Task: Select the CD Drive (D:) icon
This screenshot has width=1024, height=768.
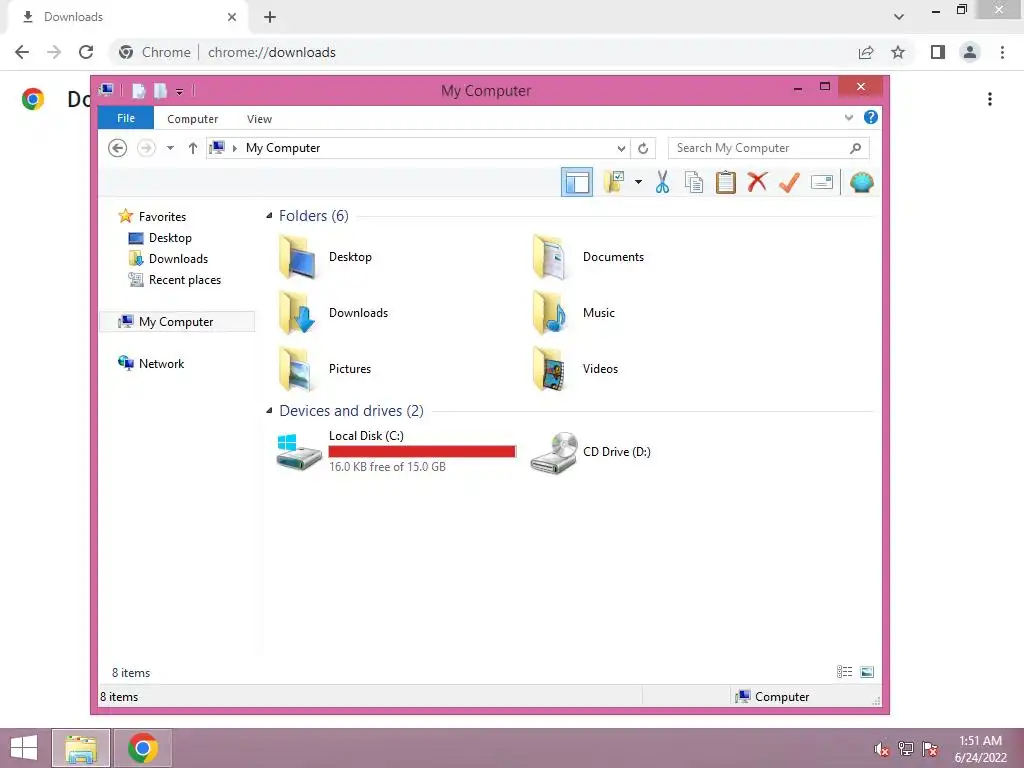Action: coord(554,452)
